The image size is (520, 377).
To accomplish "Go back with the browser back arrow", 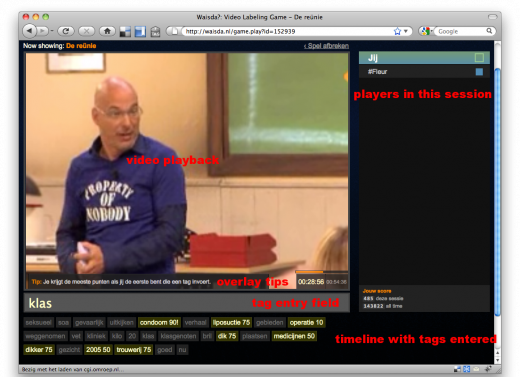I will point(29,31).
